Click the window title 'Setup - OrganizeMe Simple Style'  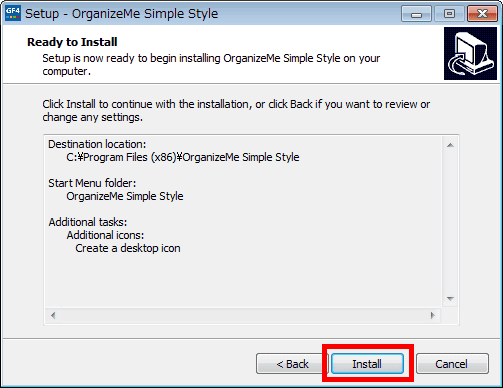[121, 14]
